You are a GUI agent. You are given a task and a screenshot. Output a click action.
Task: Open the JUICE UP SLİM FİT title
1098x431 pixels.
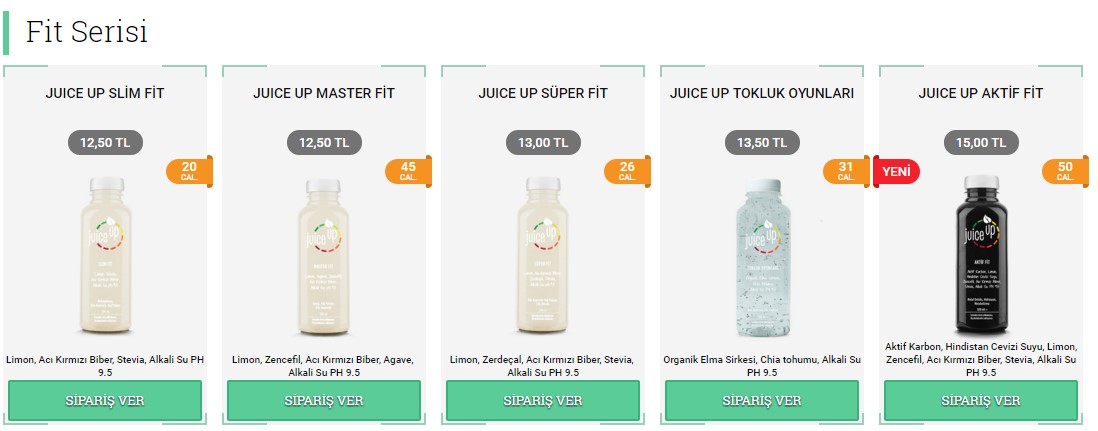coord(105,93)
